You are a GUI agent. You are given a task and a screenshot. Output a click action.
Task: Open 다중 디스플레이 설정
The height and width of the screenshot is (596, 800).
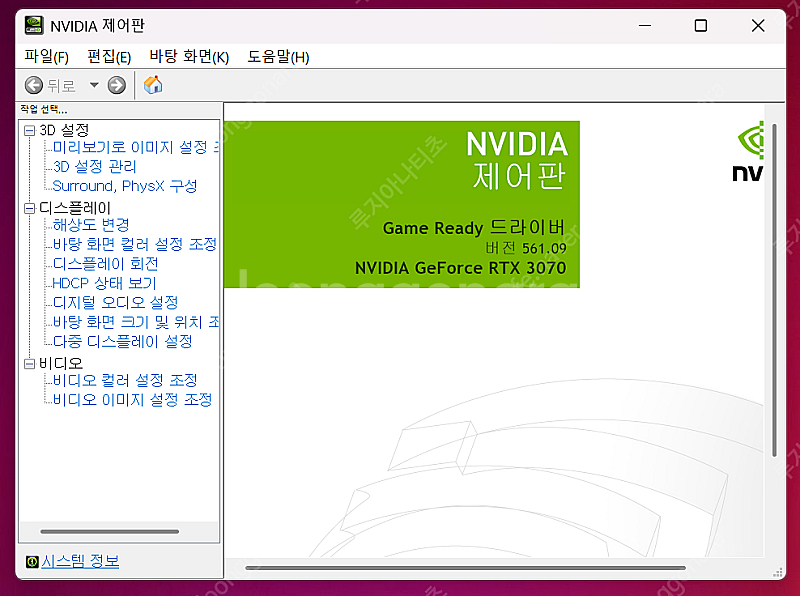point(122,341)
